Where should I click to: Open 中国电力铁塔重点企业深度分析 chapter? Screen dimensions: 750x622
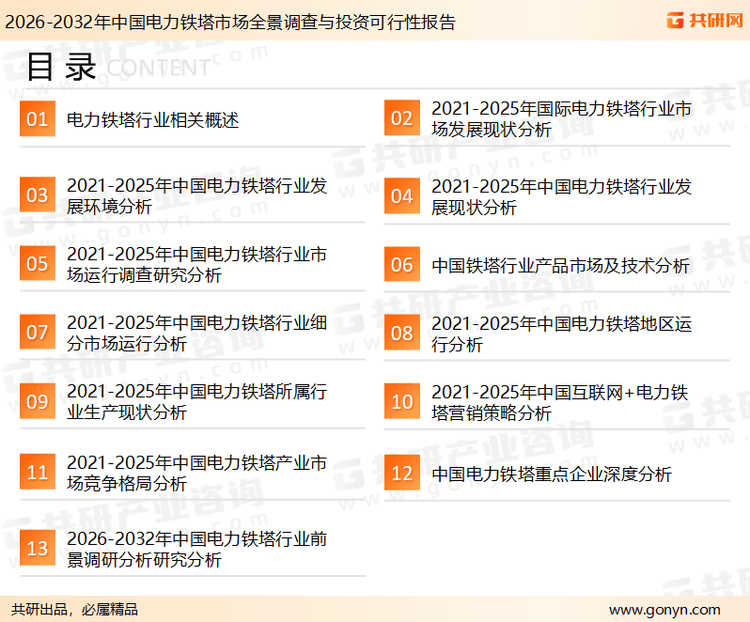tap(551, 473)
